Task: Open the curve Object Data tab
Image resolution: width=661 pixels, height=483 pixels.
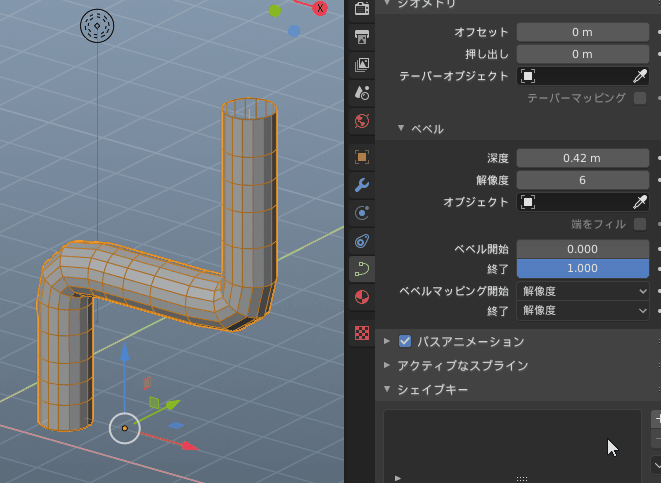Action: click(x=362, y=269)
